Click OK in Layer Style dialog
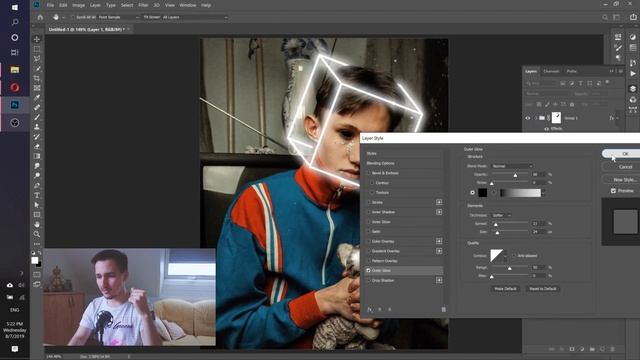This screenshot has height=360, width=640. 621,153
